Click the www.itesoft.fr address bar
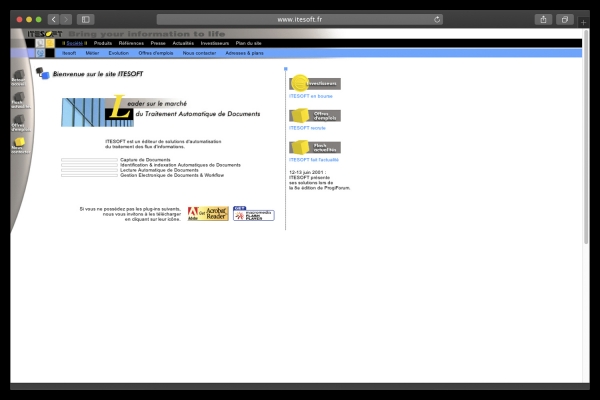 (300, 19)
